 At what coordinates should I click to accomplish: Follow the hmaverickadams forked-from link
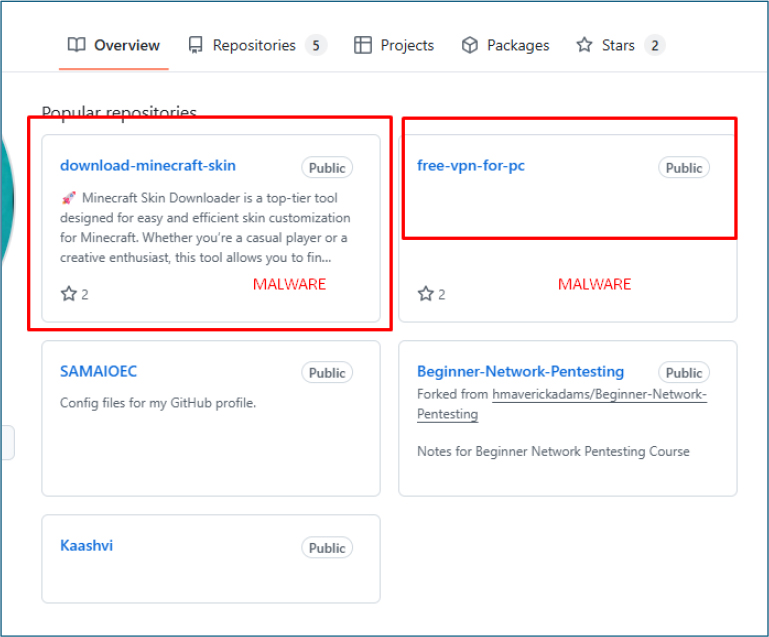(598, 395)
